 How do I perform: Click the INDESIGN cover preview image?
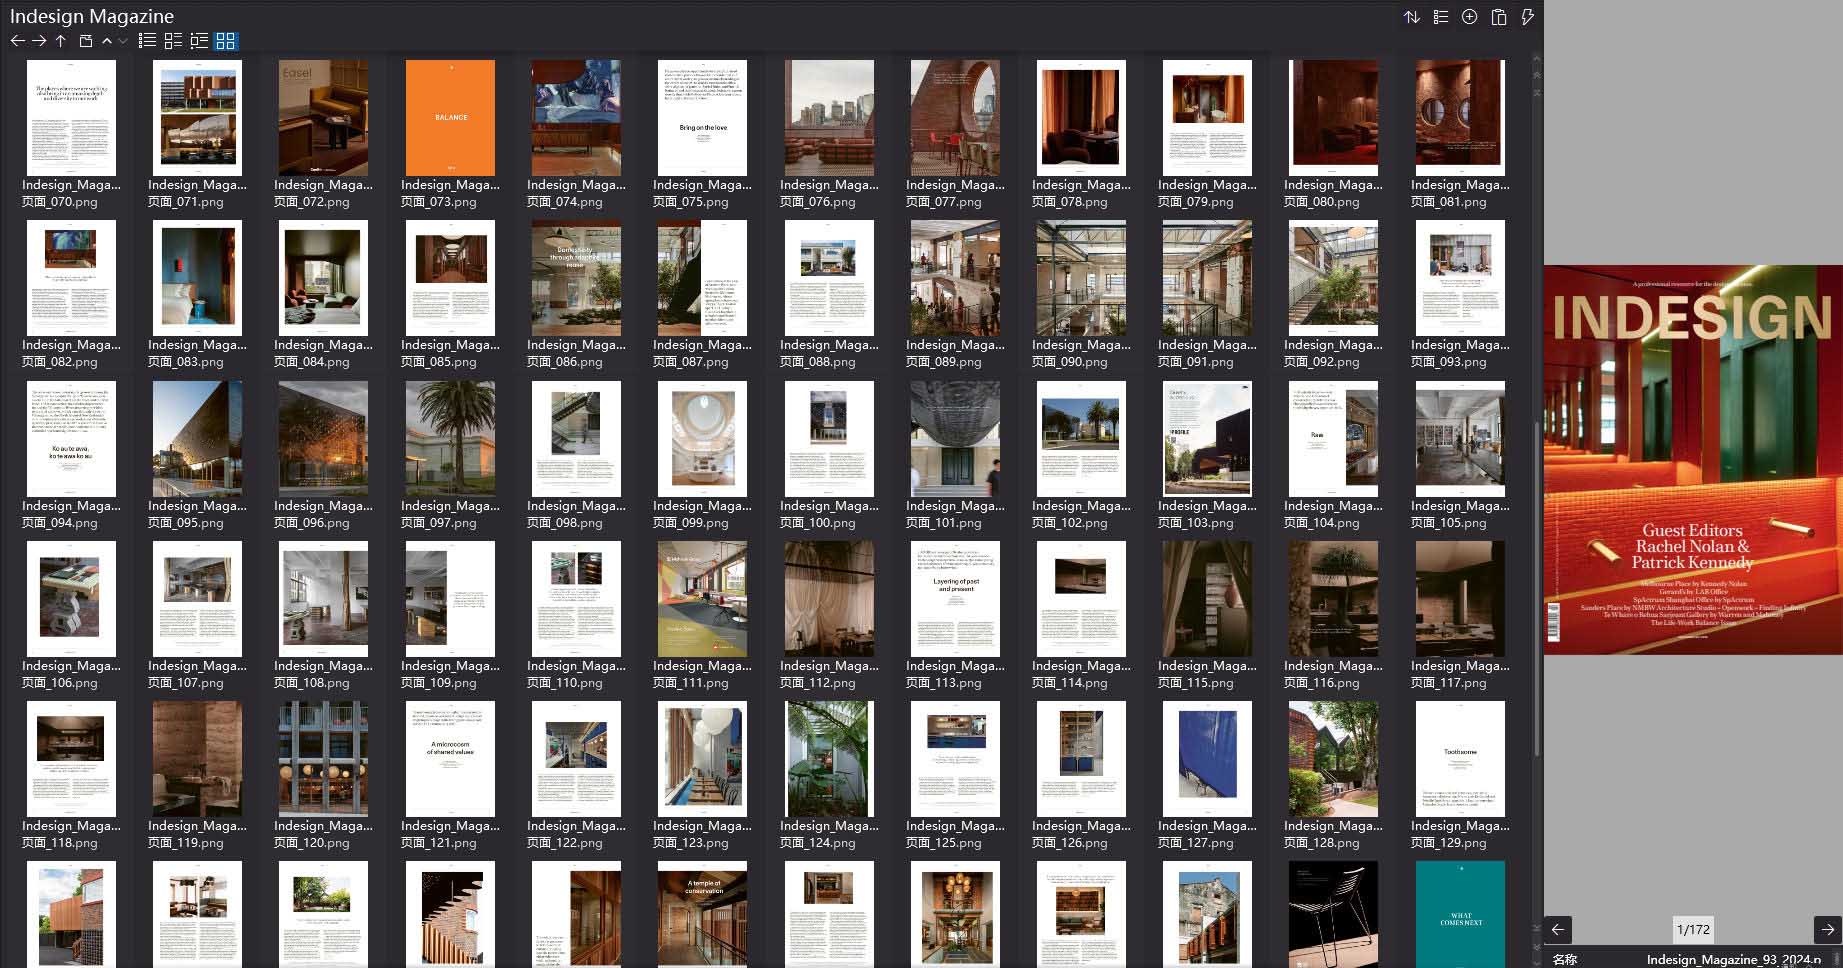click(x=1692, y=460)
